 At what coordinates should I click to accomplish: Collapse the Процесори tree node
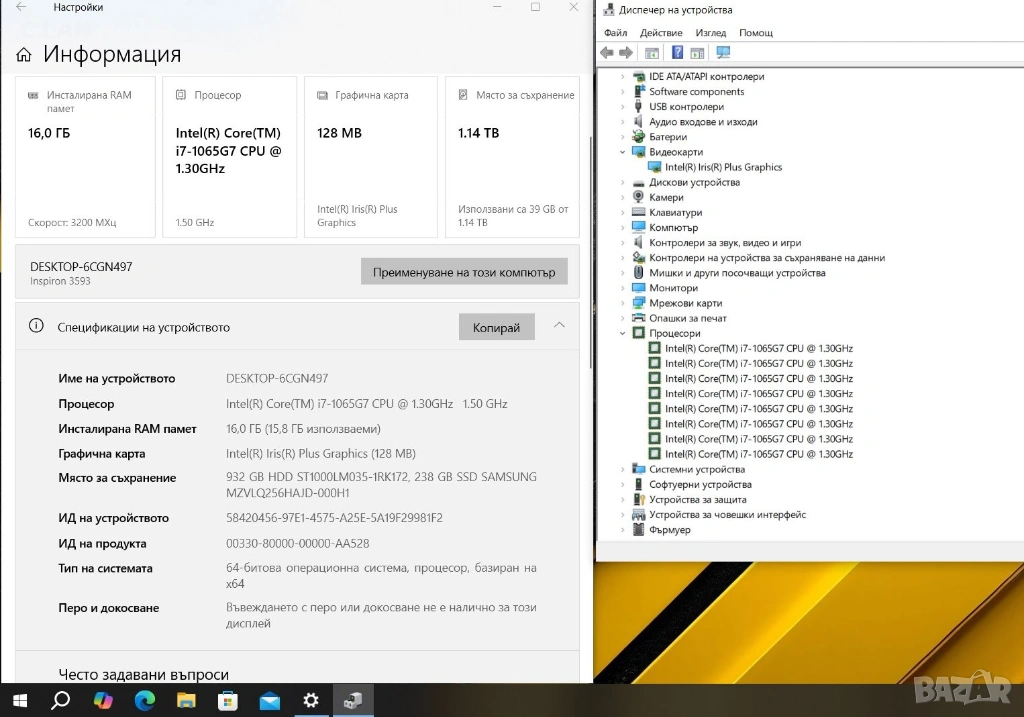(x=623, y=333)
